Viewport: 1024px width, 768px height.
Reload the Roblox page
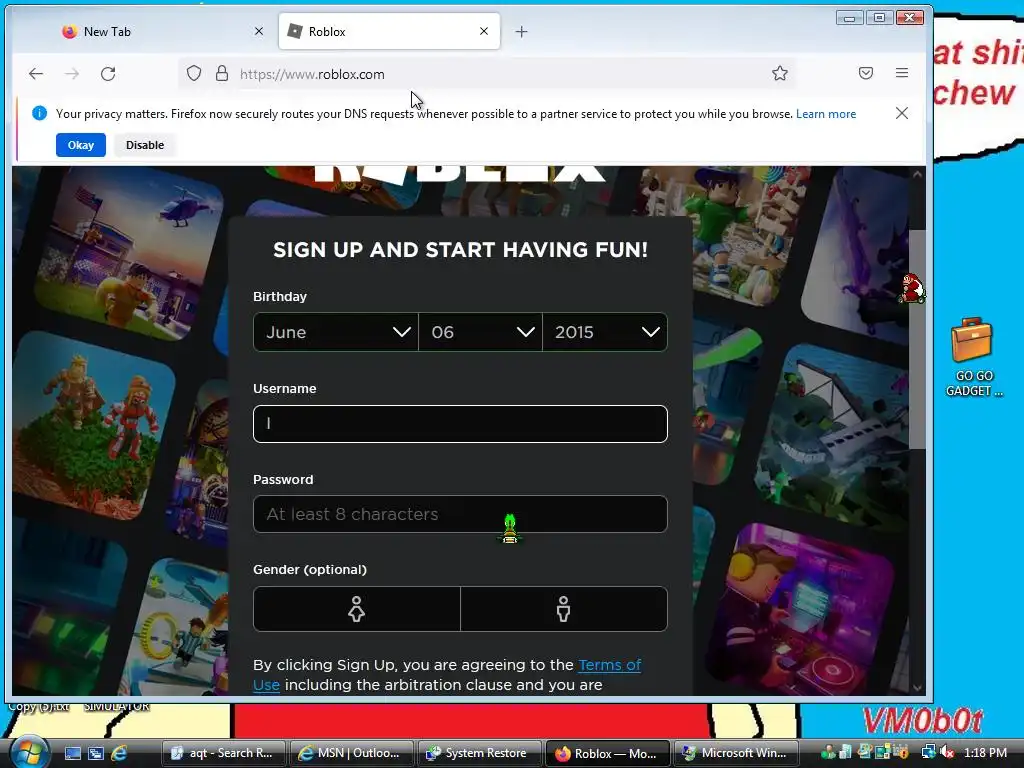point(108,74)
